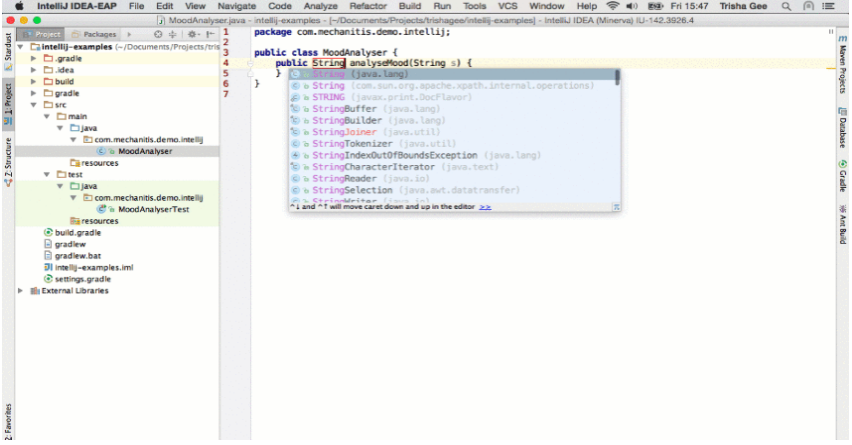Open the Apple menu
This screenshot has width=852, height=445.
pos(19,6)
